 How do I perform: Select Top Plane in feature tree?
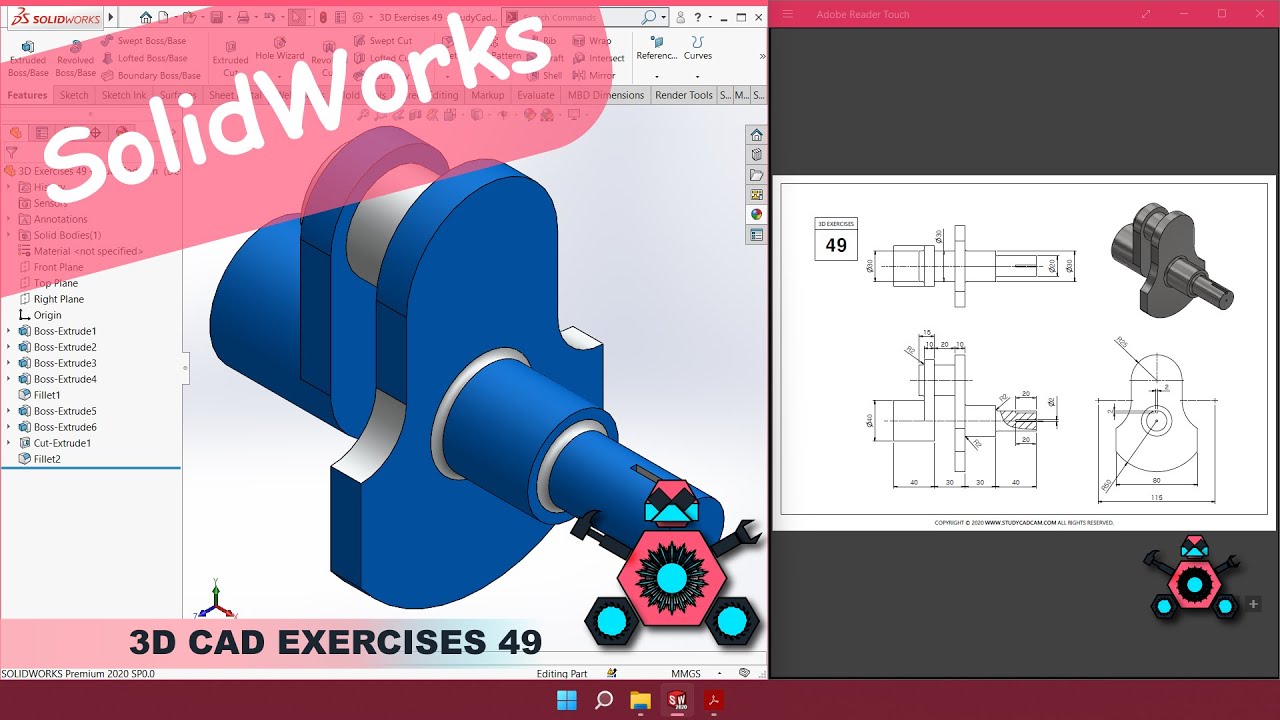49,283
